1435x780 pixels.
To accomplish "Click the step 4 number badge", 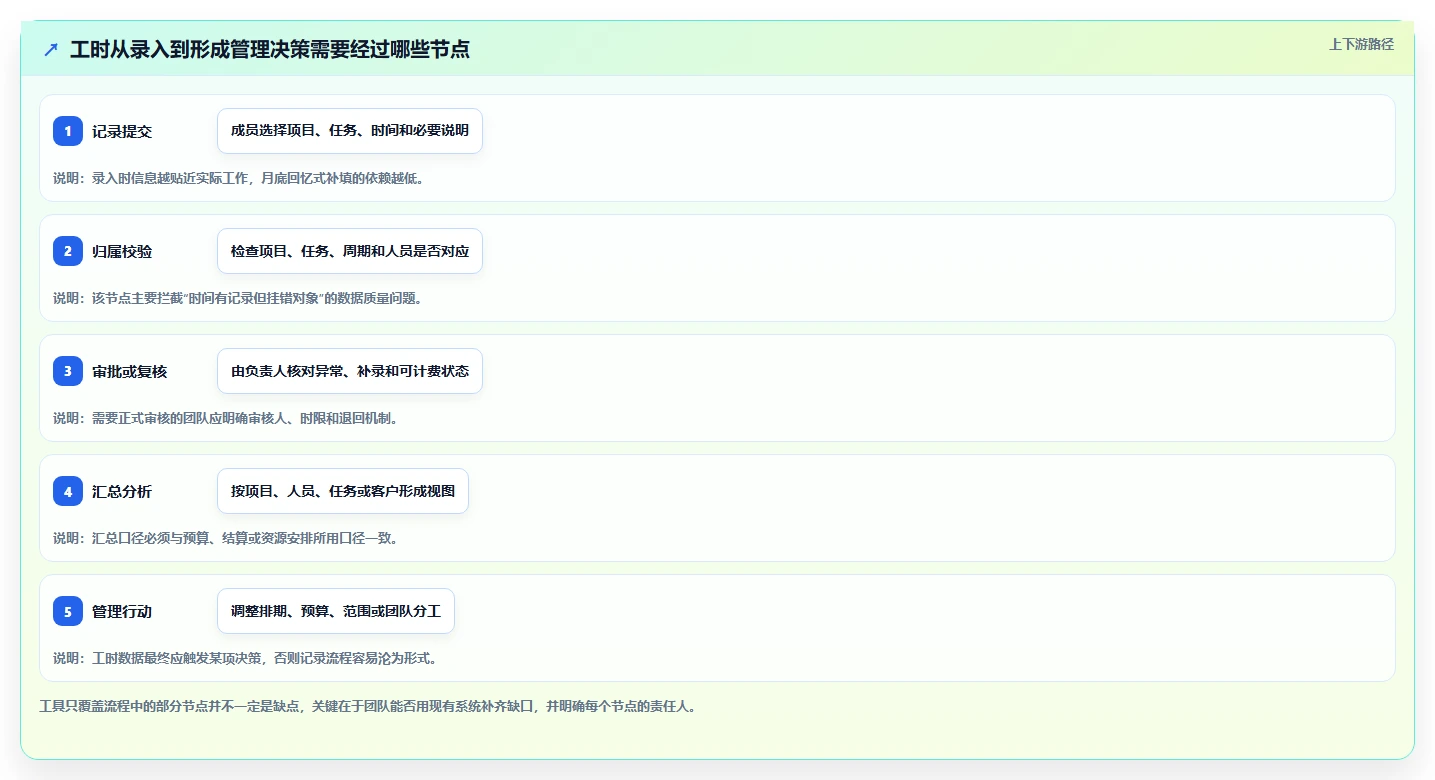I will (68, 491).
